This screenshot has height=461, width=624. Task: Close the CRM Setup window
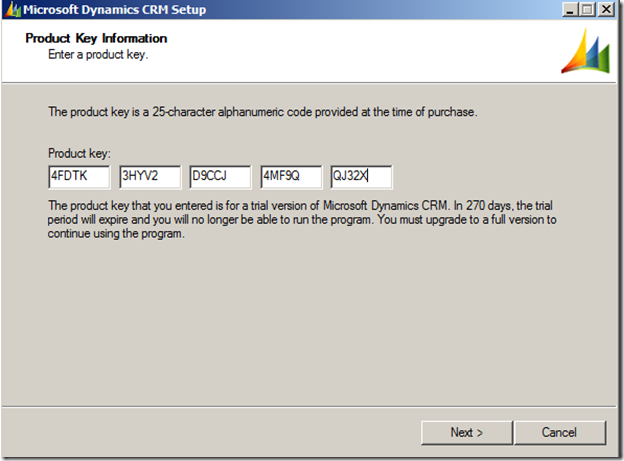(606, 9)
